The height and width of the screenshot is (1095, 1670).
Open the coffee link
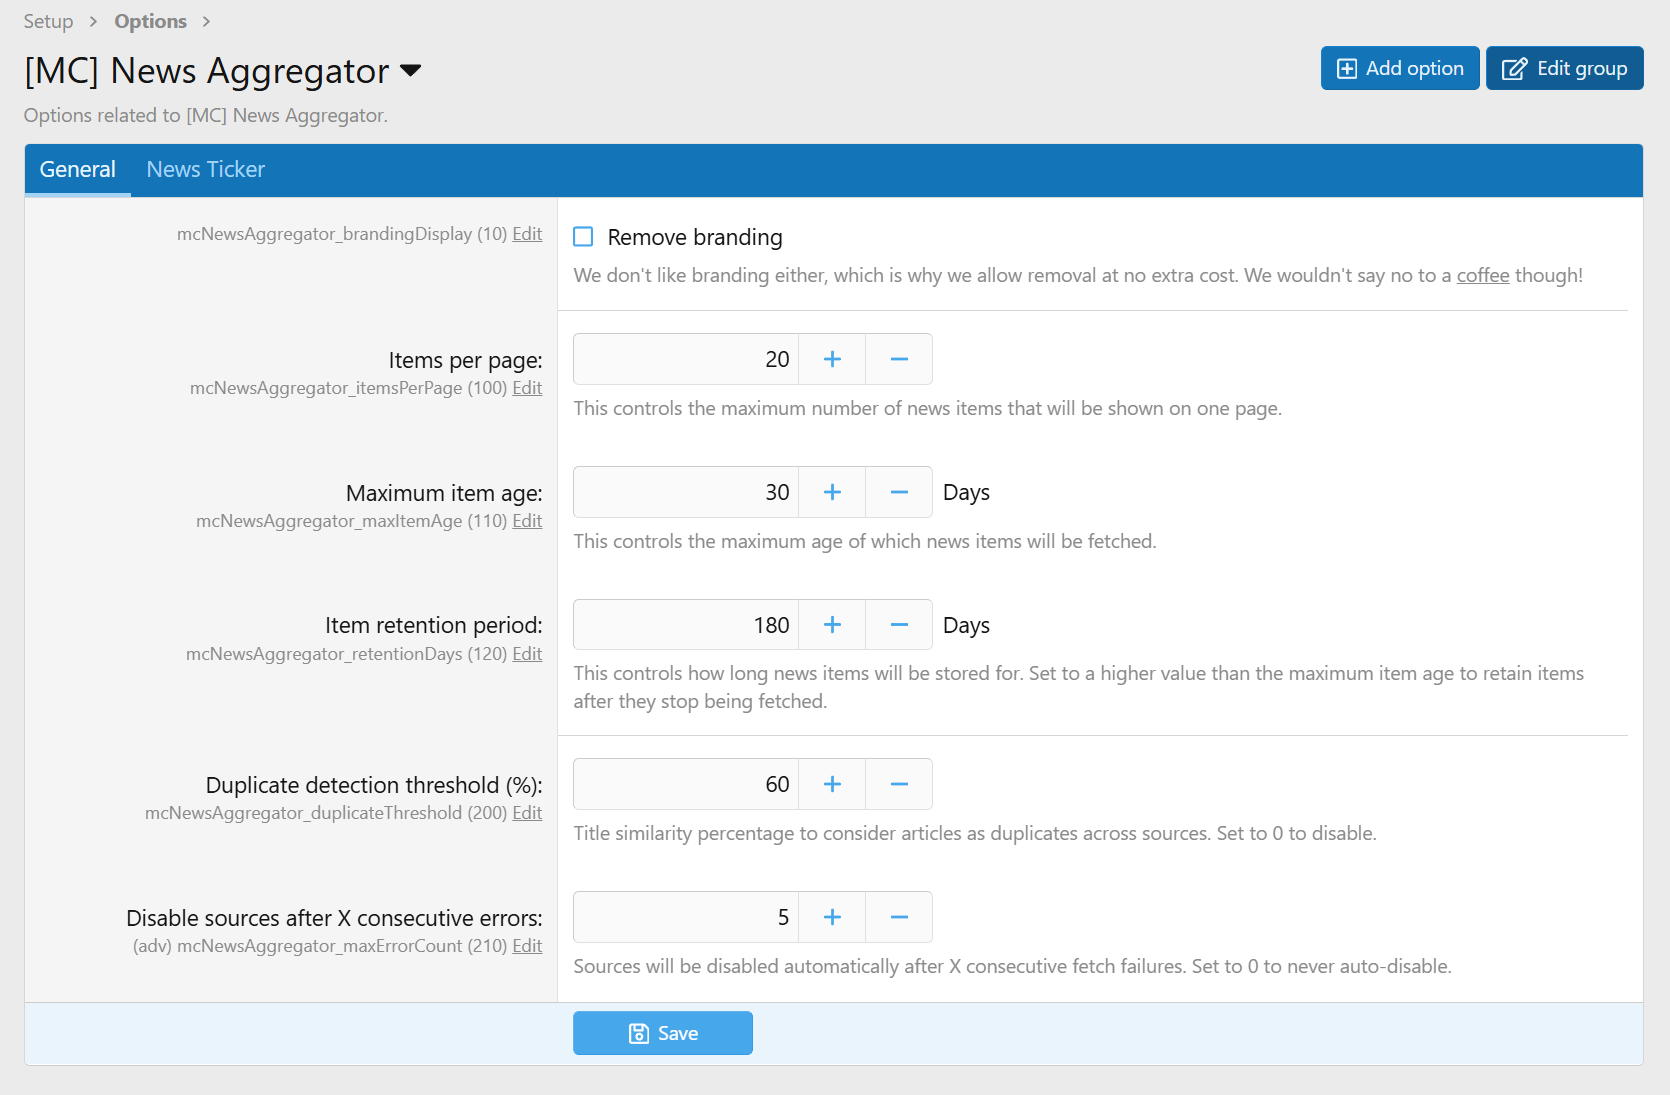[x=1482, y=275]
